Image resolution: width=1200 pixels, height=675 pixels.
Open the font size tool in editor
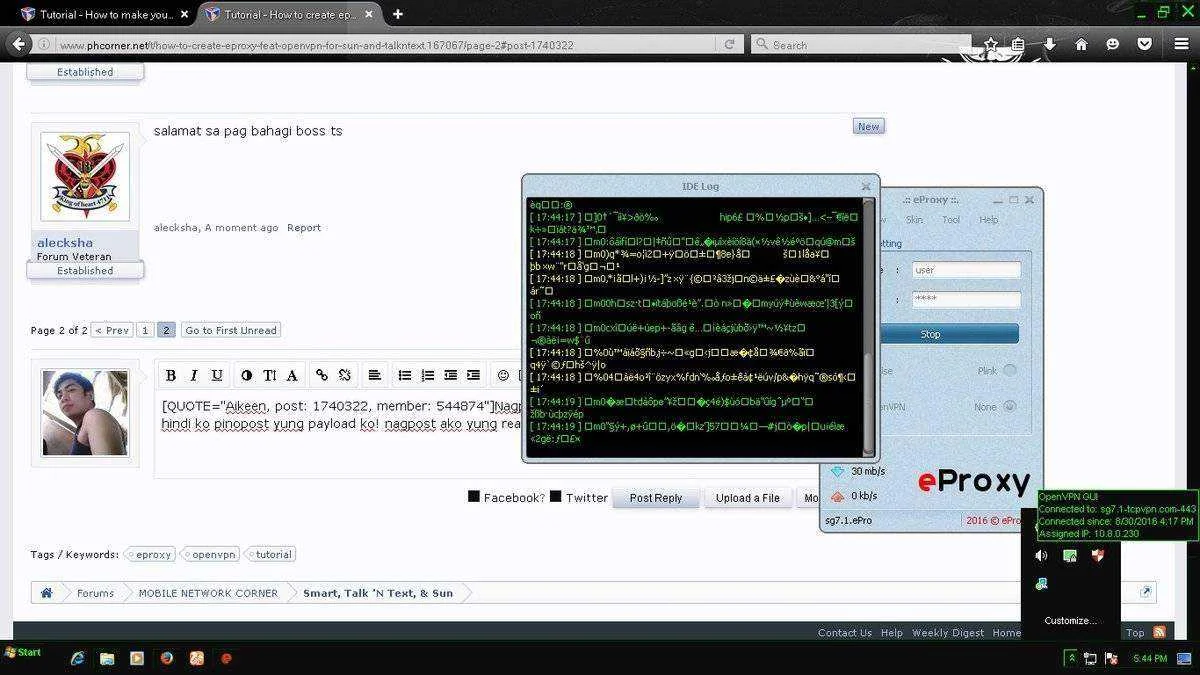point(269,375)
